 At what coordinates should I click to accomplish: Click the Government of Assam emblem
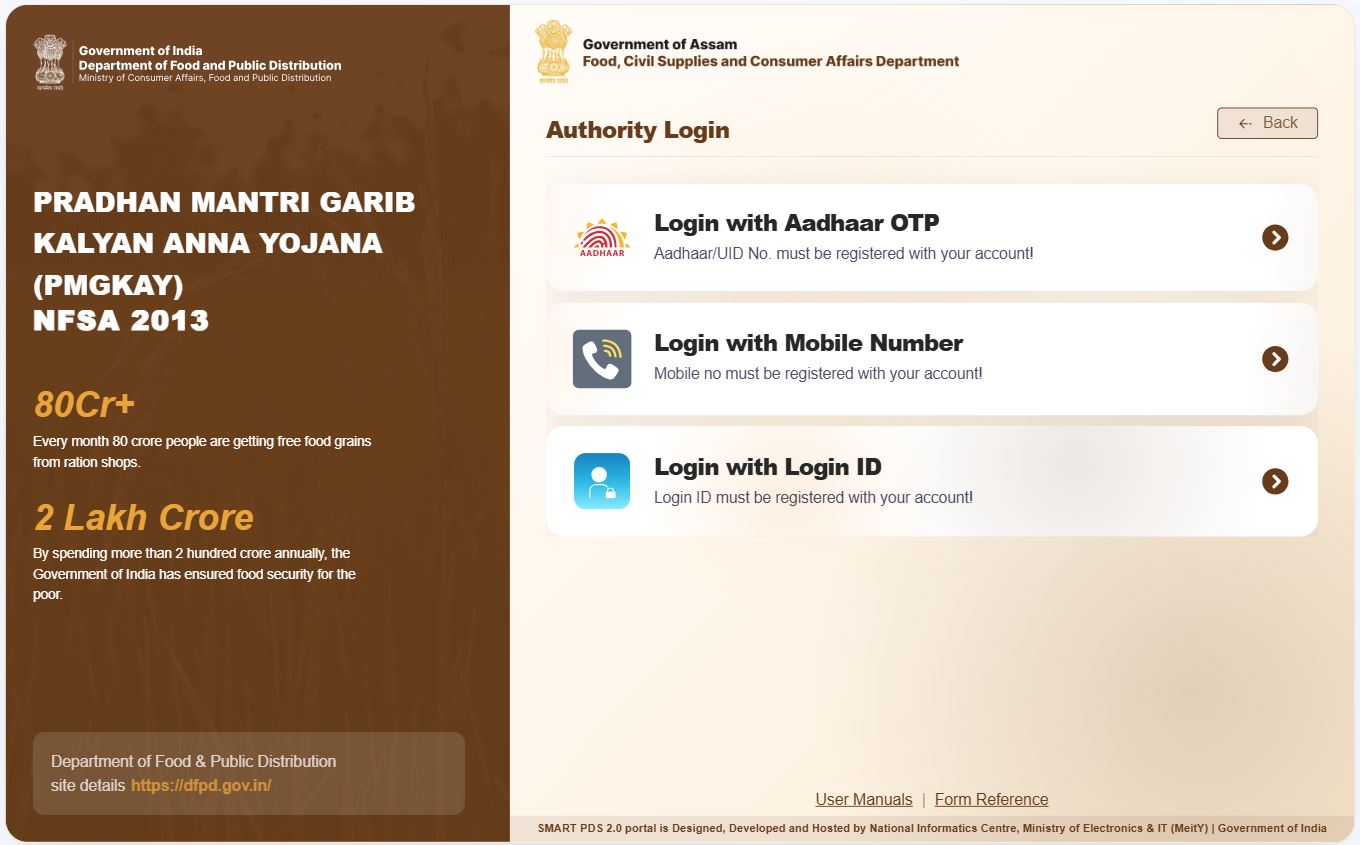click(x=553, y=50)
